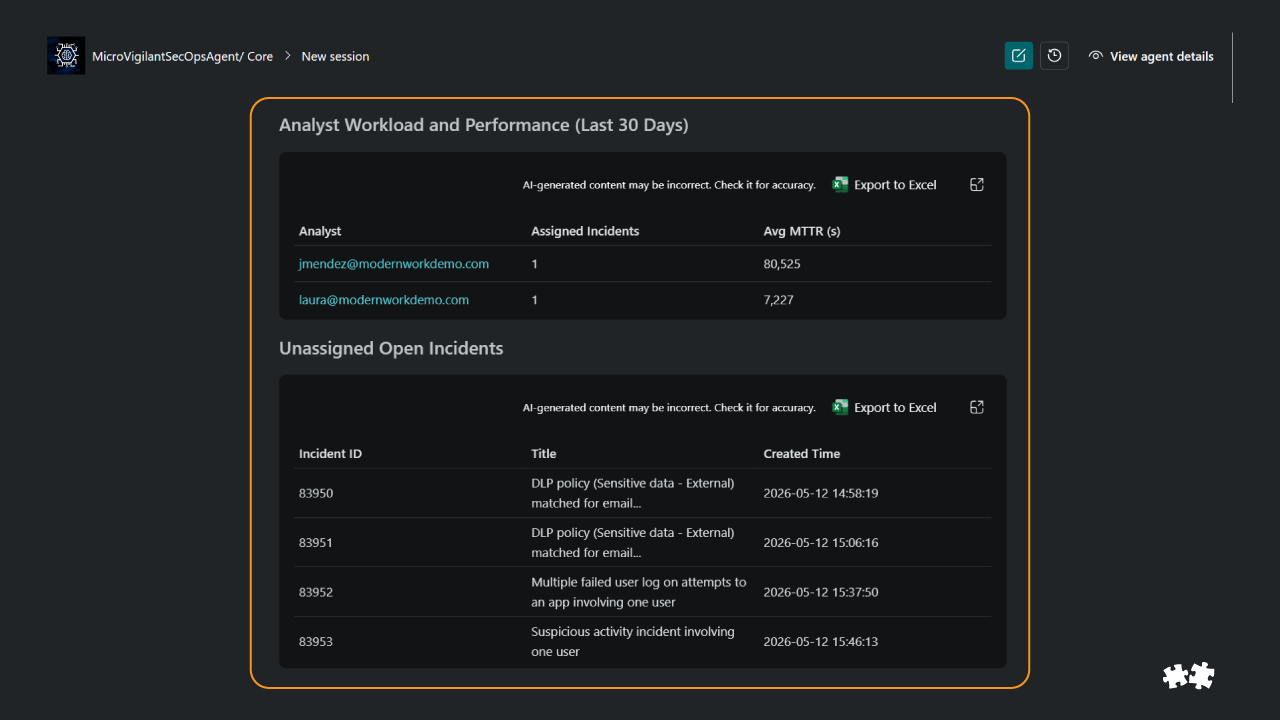Click the Incident ID column header

[x=330, y=454]
